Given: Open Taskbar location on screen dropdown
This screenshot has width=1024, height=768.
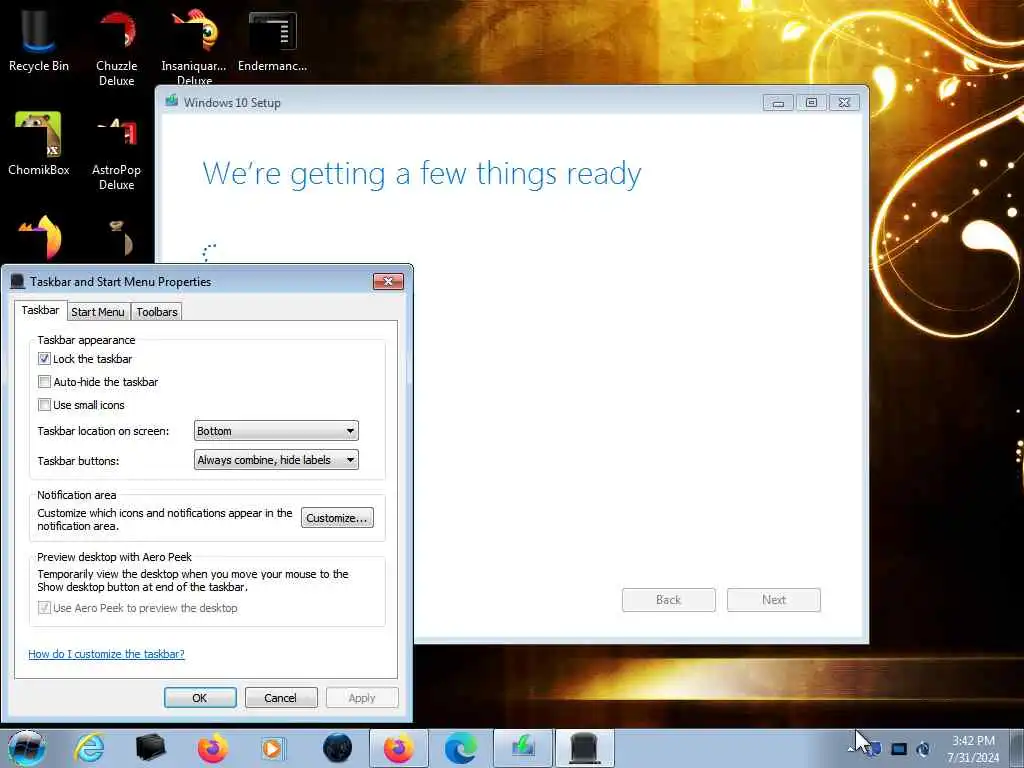Looking at the screenshot, I should (x=276, y=431).
